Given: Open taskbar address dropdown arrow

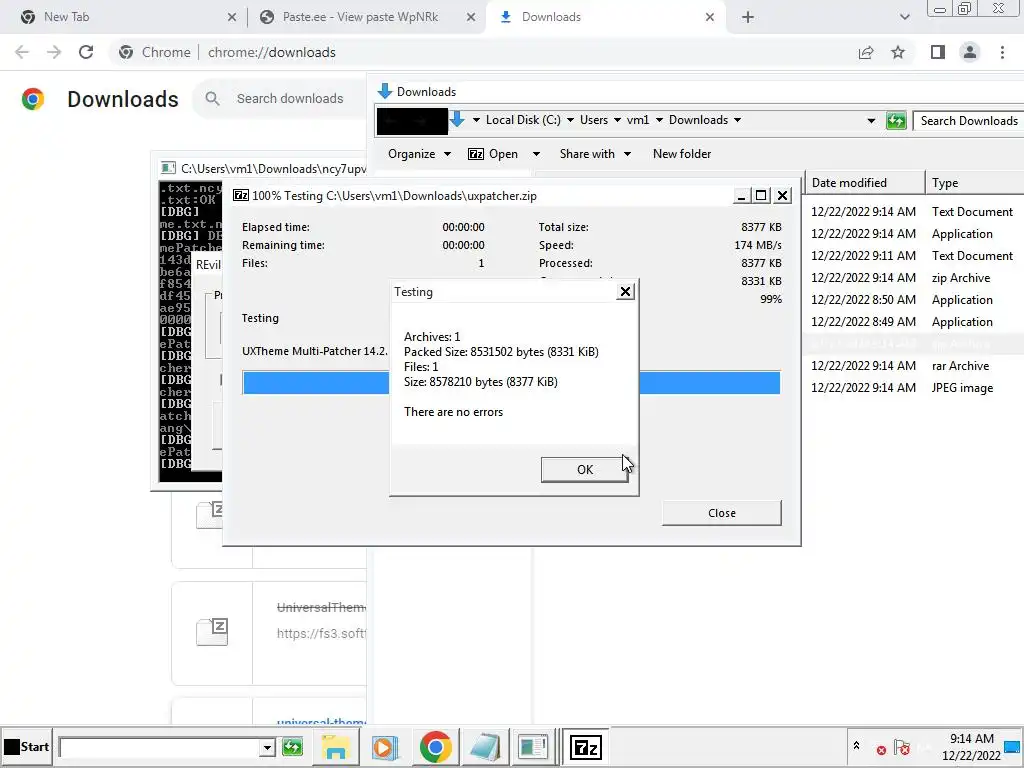Looking at the screenshot, I should pyautogui.click(x=266, y=747).
